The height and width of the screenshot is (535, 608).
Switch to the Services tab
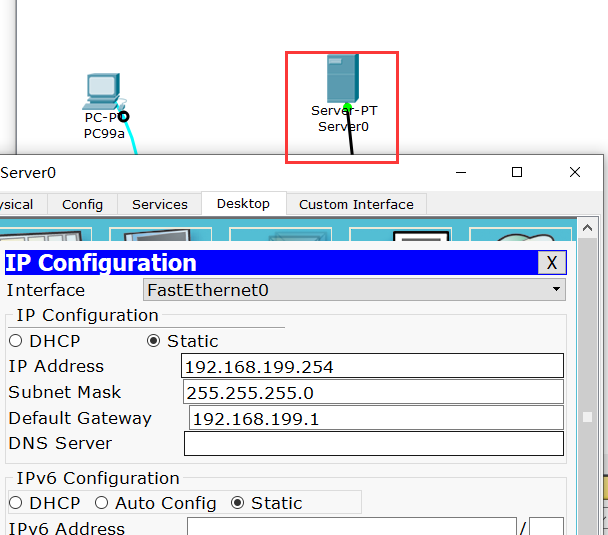coord(160,204)
